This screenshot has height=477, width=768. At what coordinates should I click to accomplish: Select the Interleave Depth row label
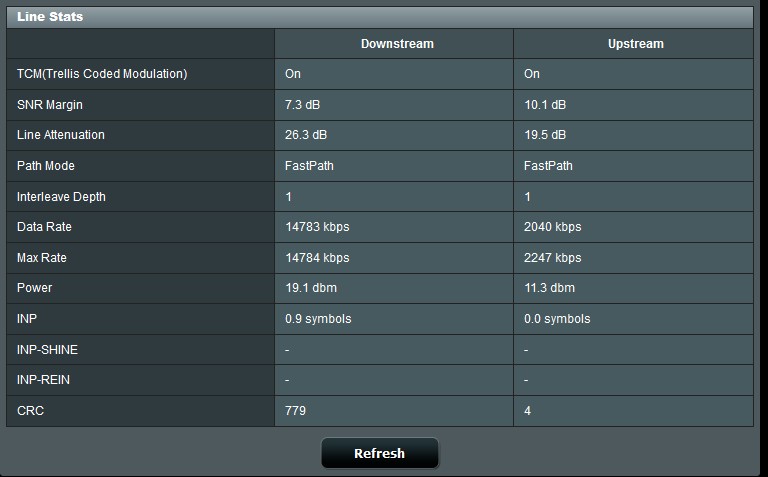point(61,196)
